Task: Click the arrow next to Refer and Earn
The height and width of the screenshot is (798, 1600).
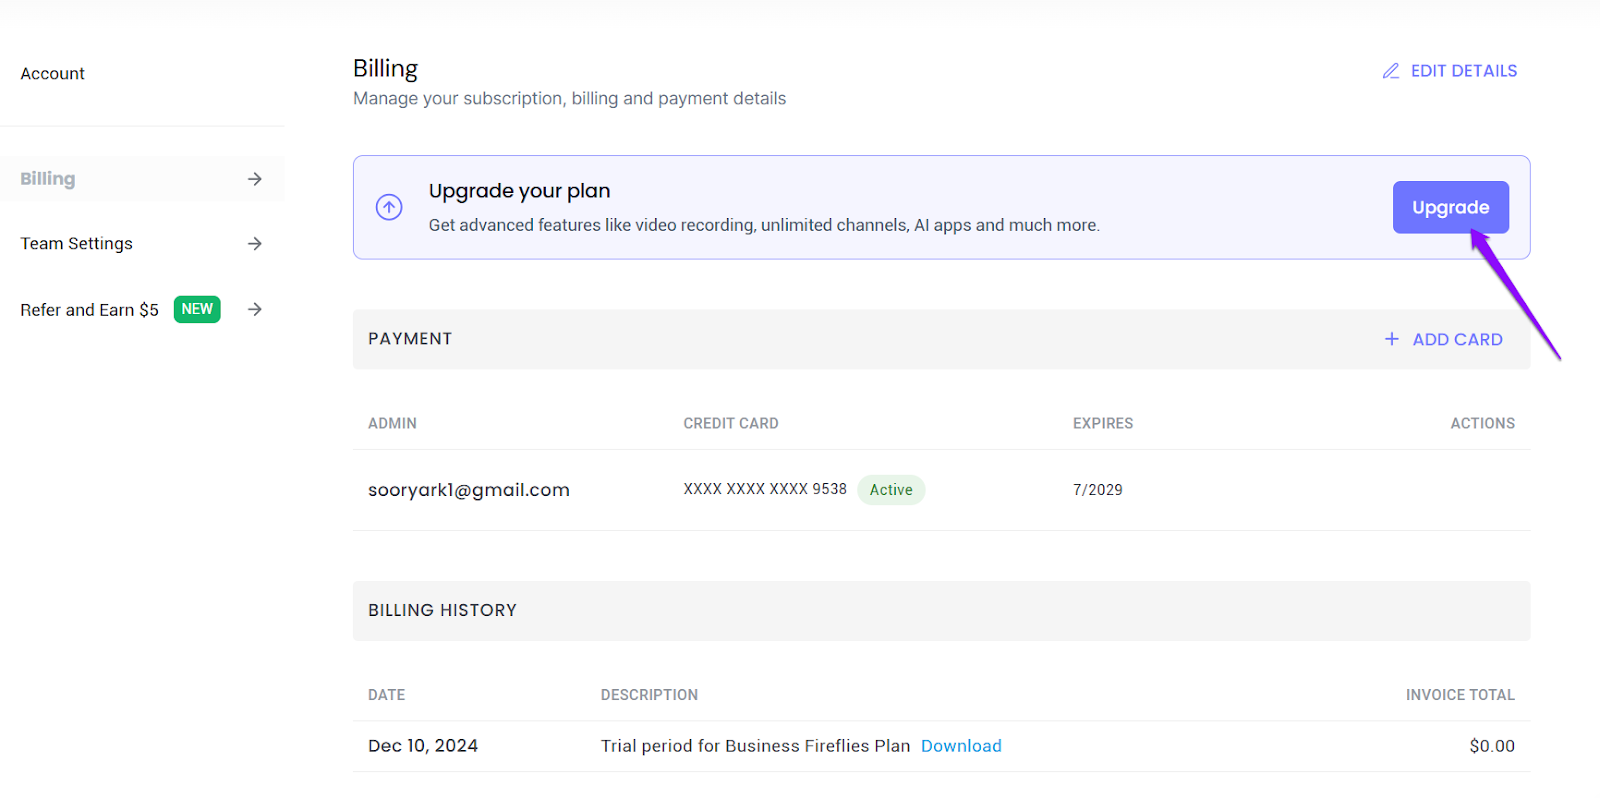Action: coord(255,310)
